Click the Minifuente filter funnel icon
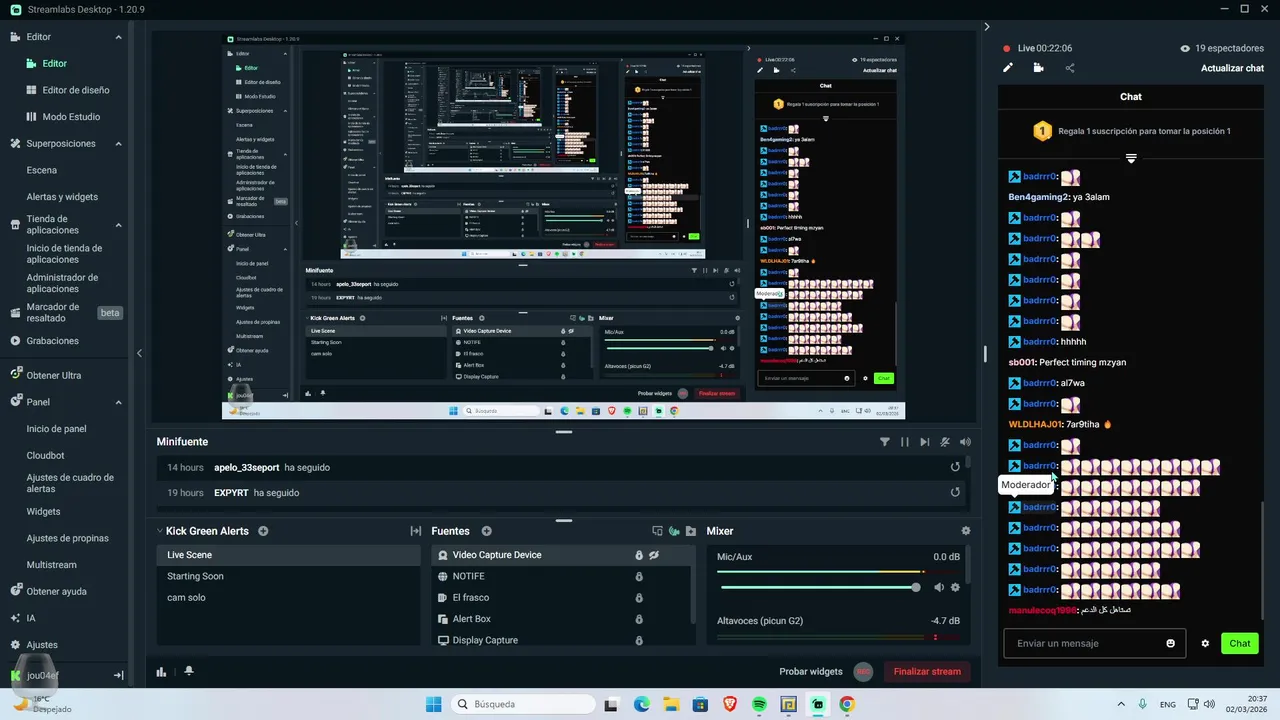This screenshot has height=720, width=1280. click(885, 442)
